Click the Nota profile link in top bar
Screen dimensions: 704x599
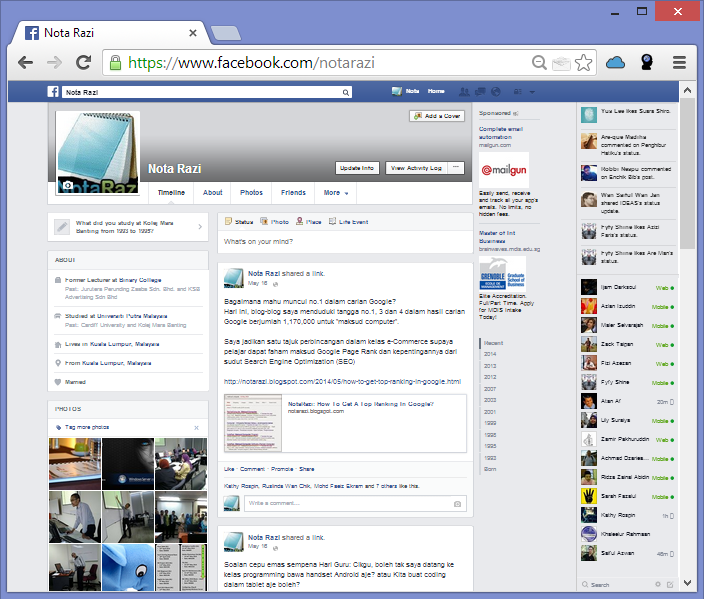pos(405,91)
